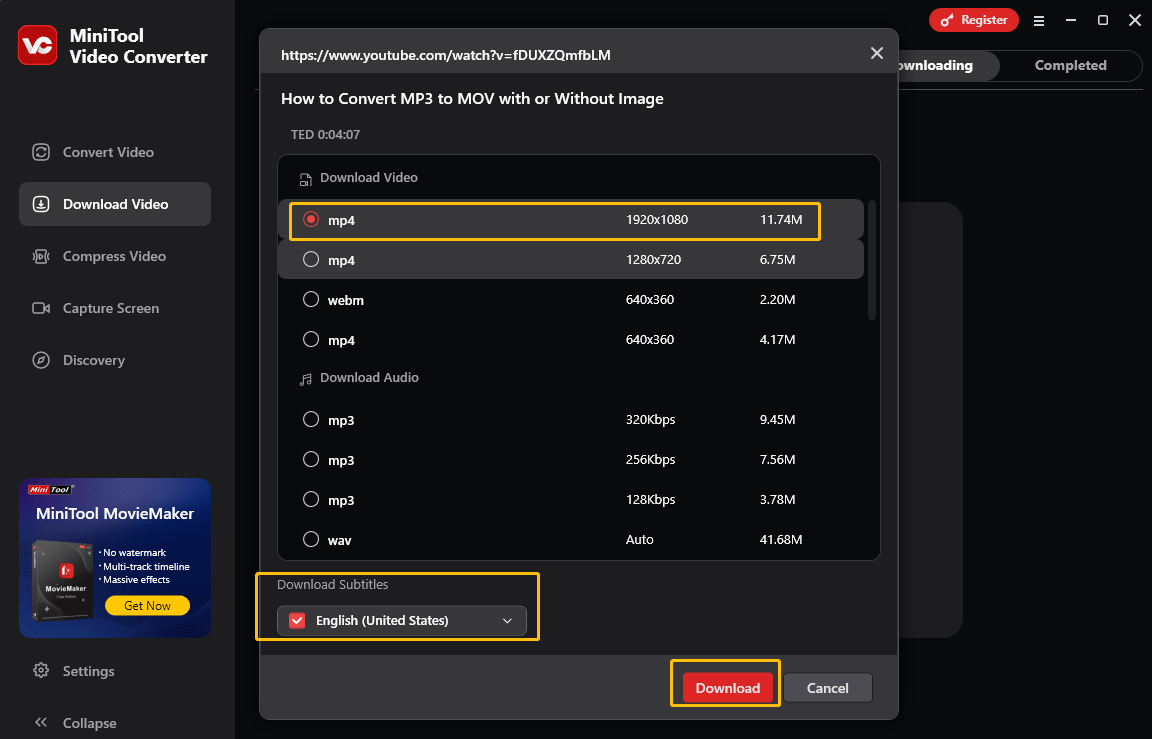The width and height of the screenshot is (1152, 739).
Task: Switch to the Download Video section
Action: click(115, 204)
